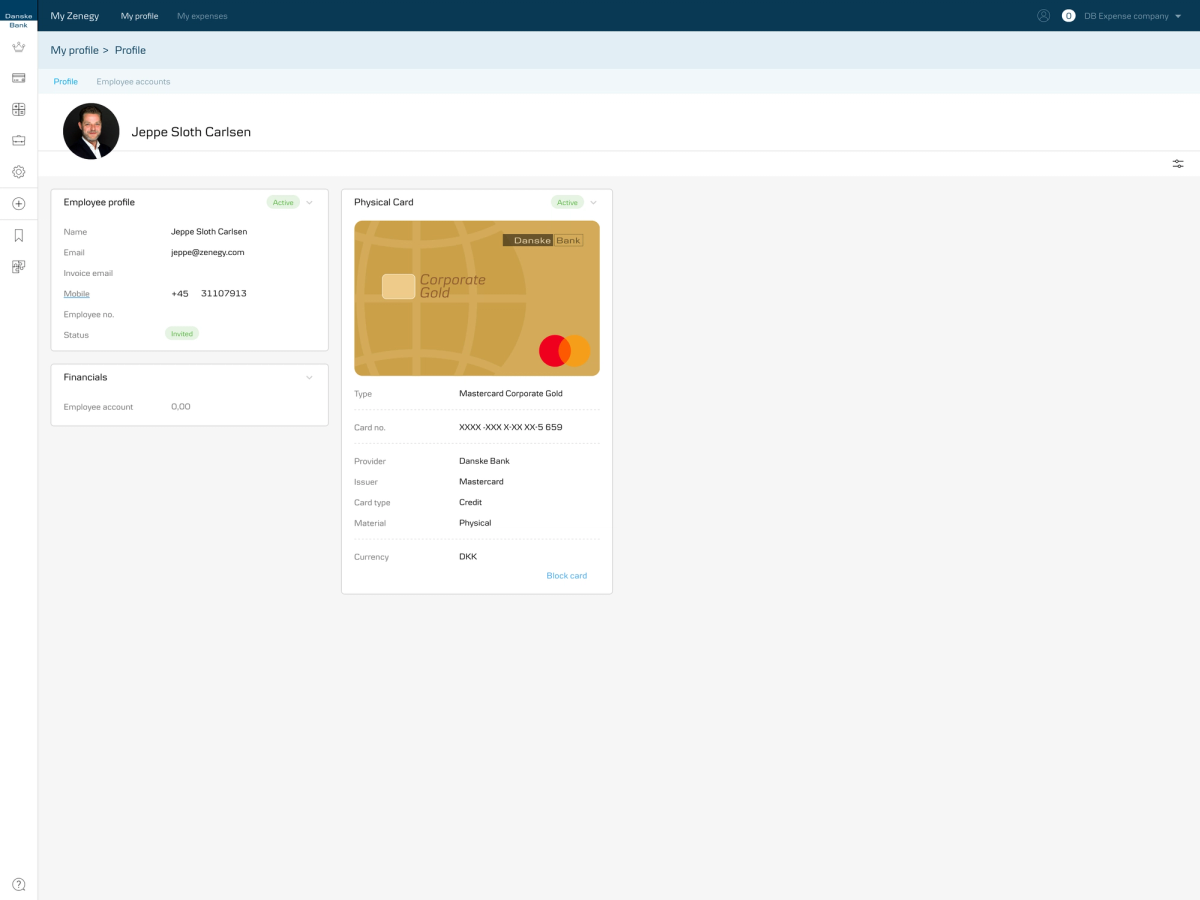
Task: Open the credit card icon in sidebar
Action: click(18, 78)
